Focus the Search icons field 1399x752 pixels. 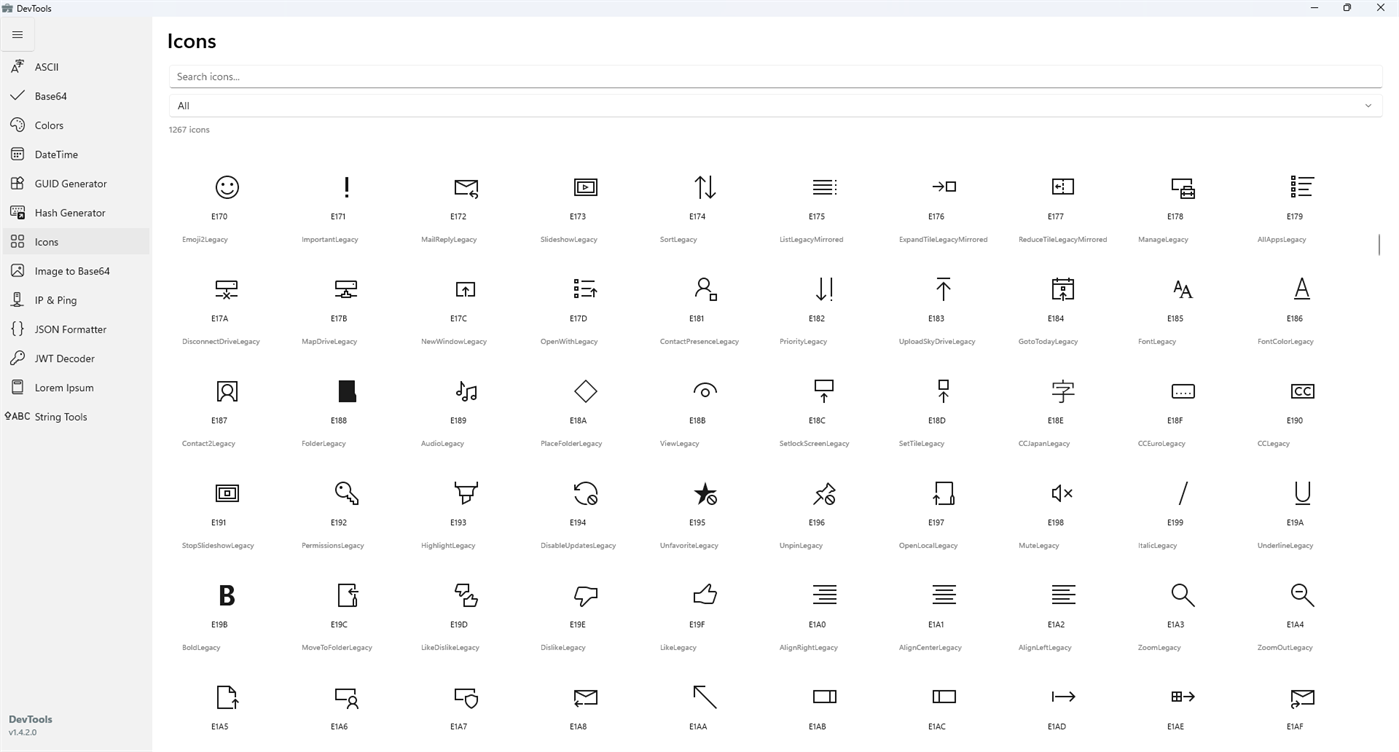pos(776,76)
